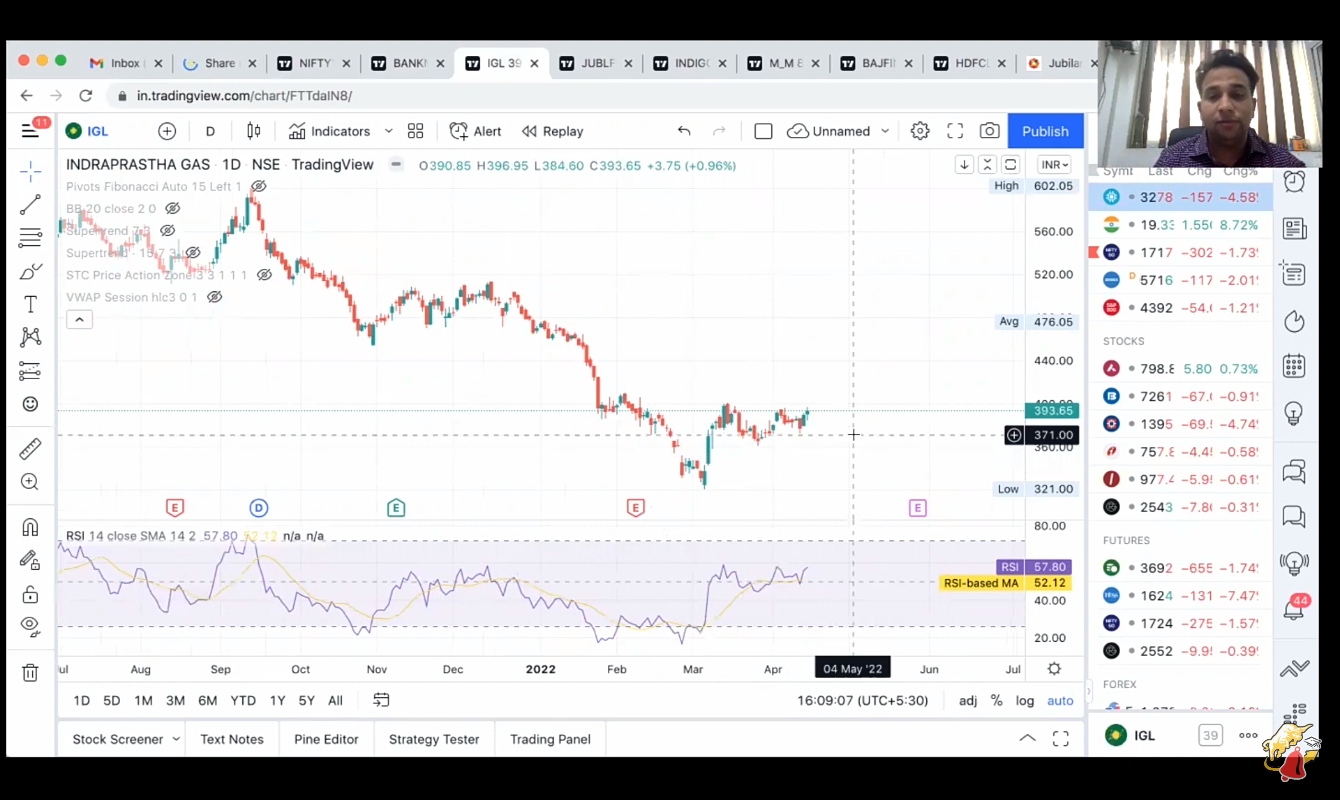The width and height of the screenshot is (1340, 800).
Task: Toggle visibility of Pivots Fibonacci indicator
Action: click(x=259, y=187)
